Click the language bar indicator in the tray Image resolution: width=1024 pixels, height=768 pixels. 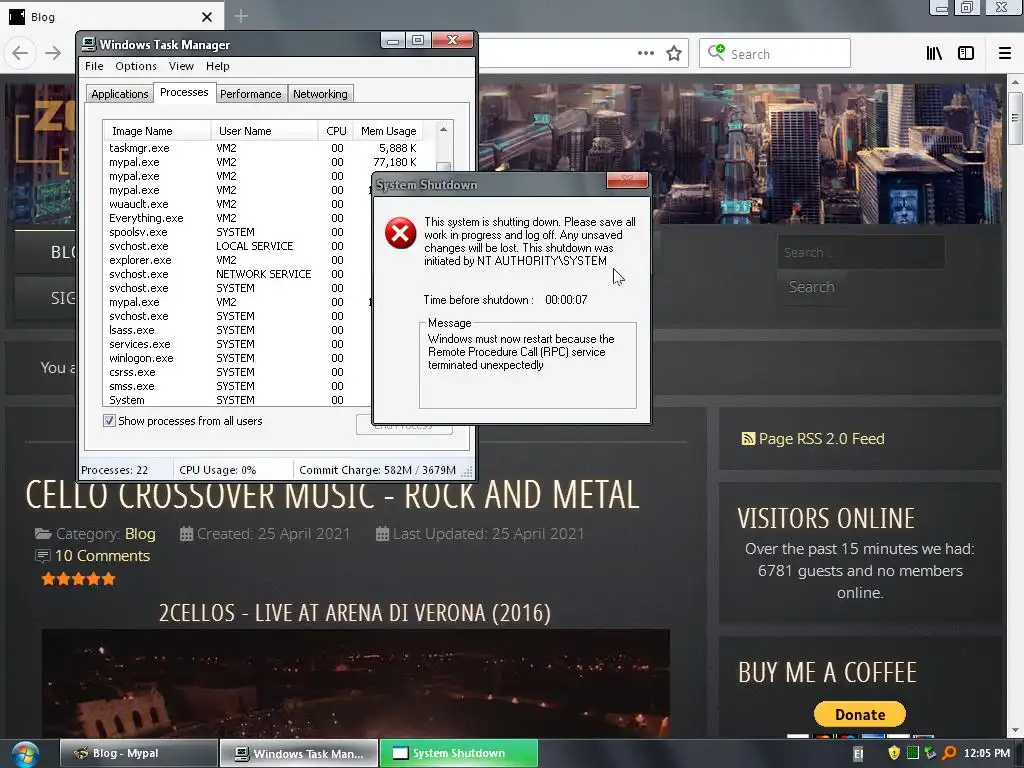click(x=857, y=754)
